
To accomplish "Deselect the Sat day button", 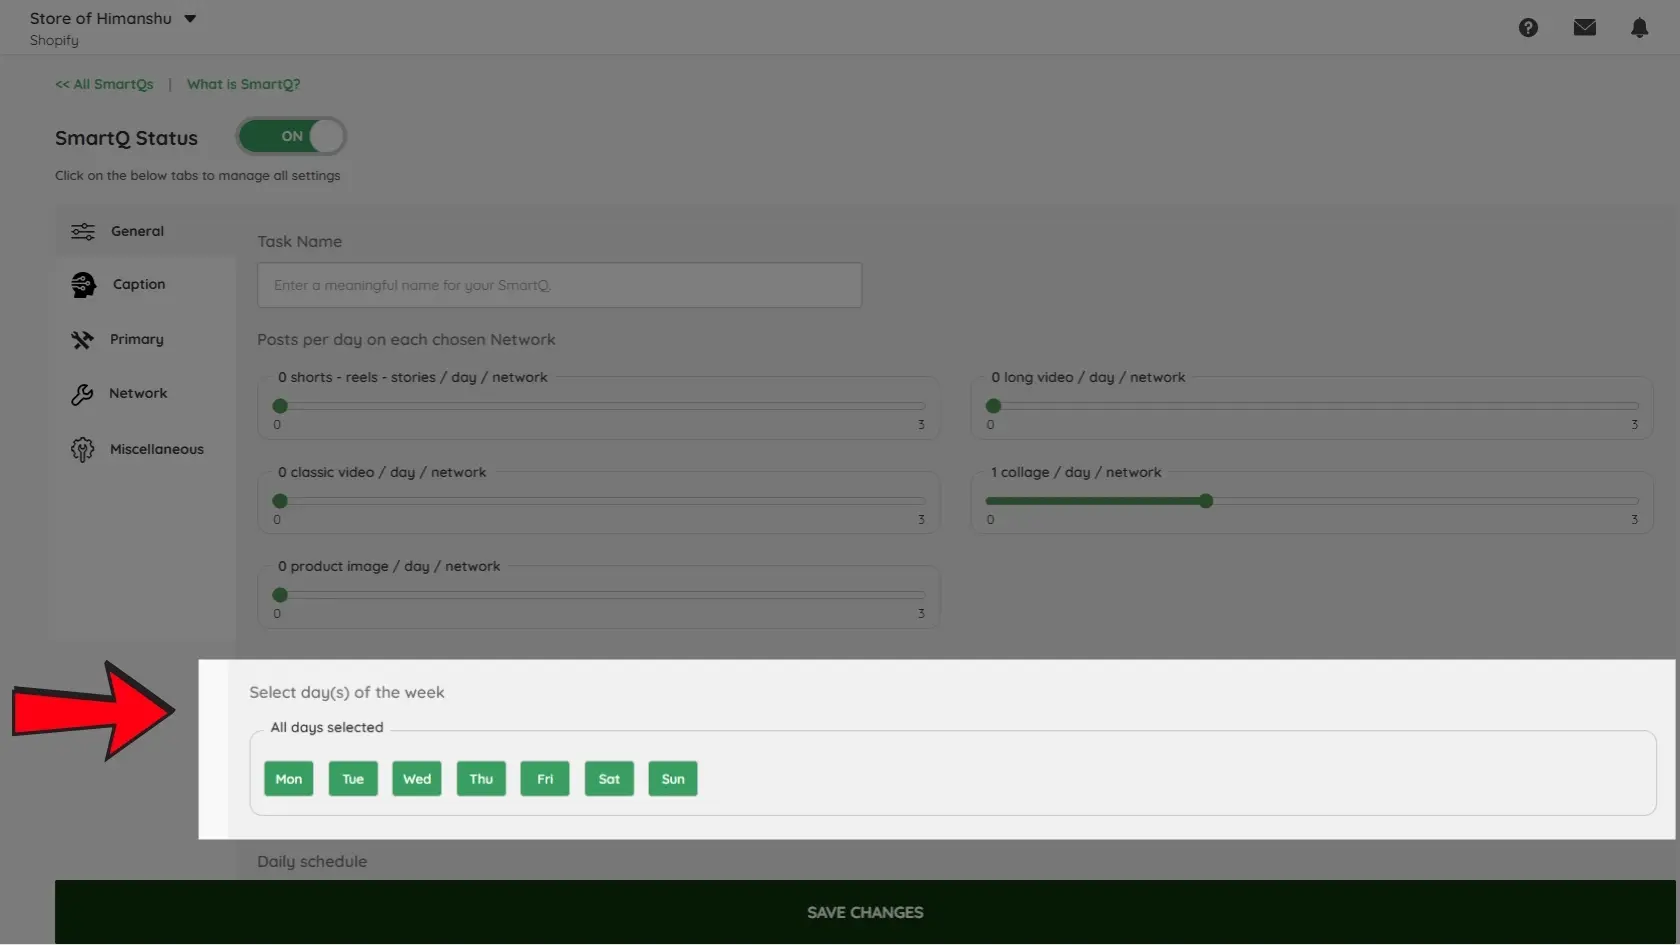I will (609, 779).
